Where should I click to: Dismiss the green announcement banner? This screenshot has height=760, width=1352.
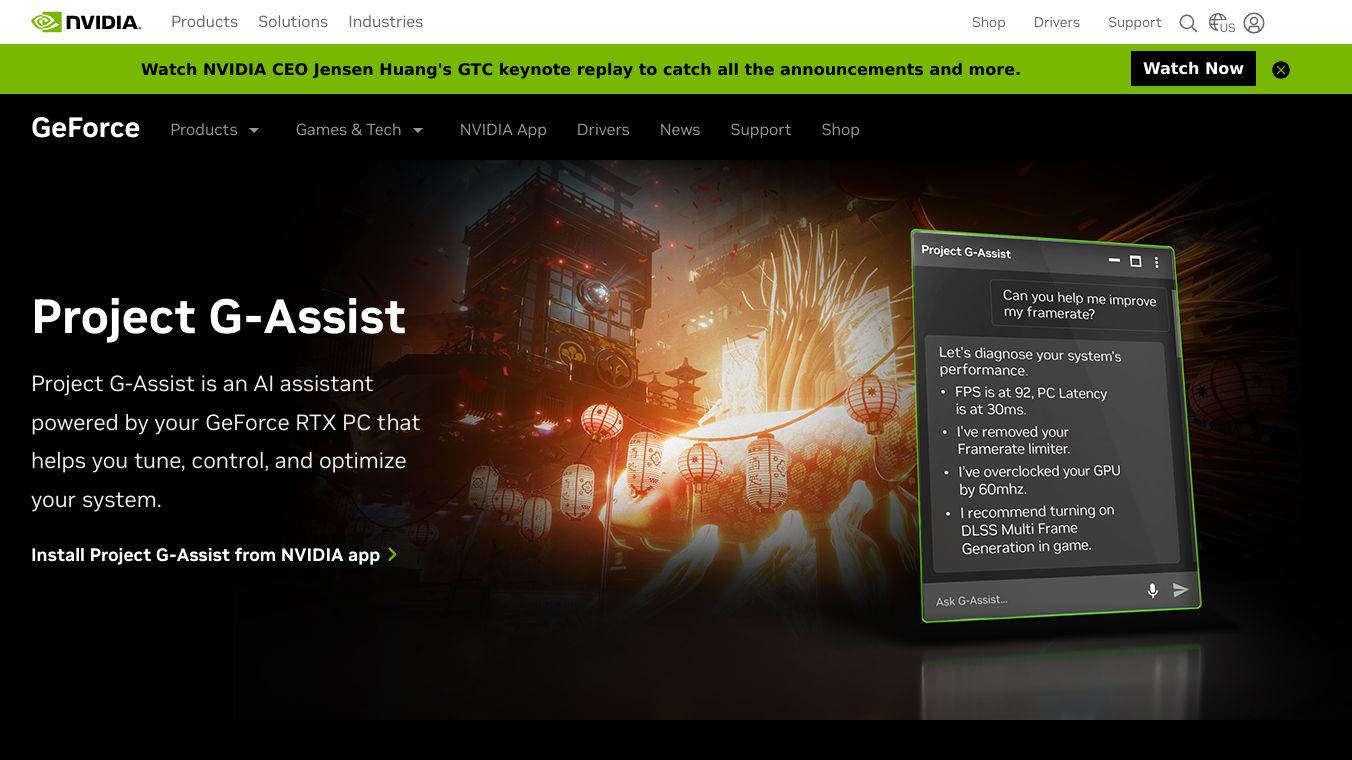click(1281, 70)
